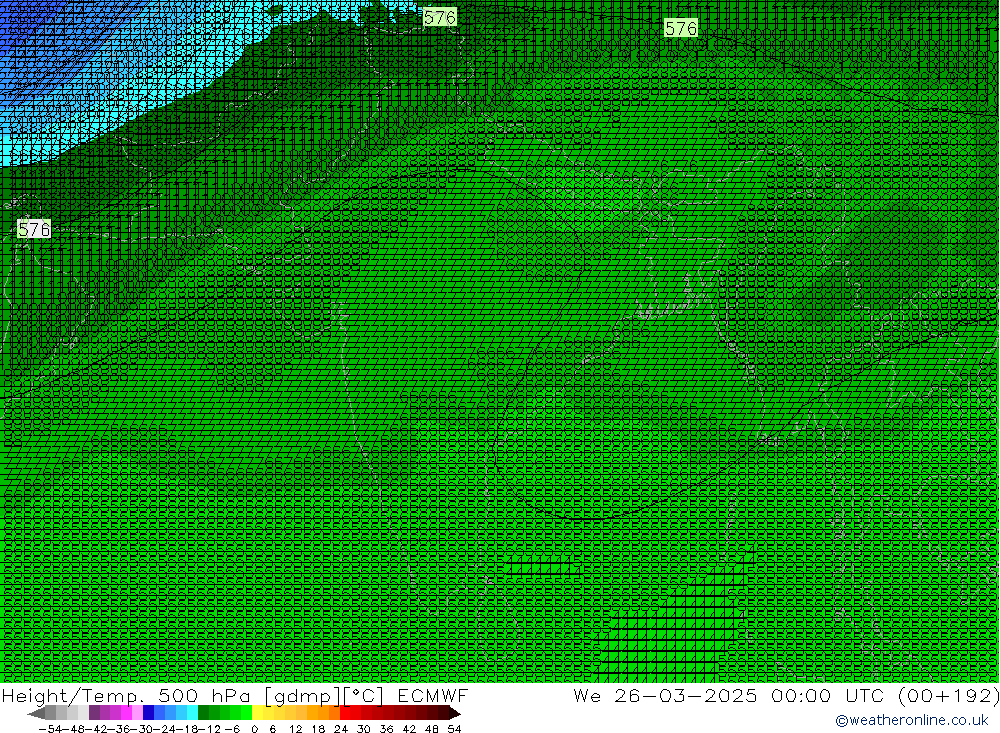Click the '(00+192)' forecast hour text
Screen dimensions: 1000x733
(x=949, y=695)
